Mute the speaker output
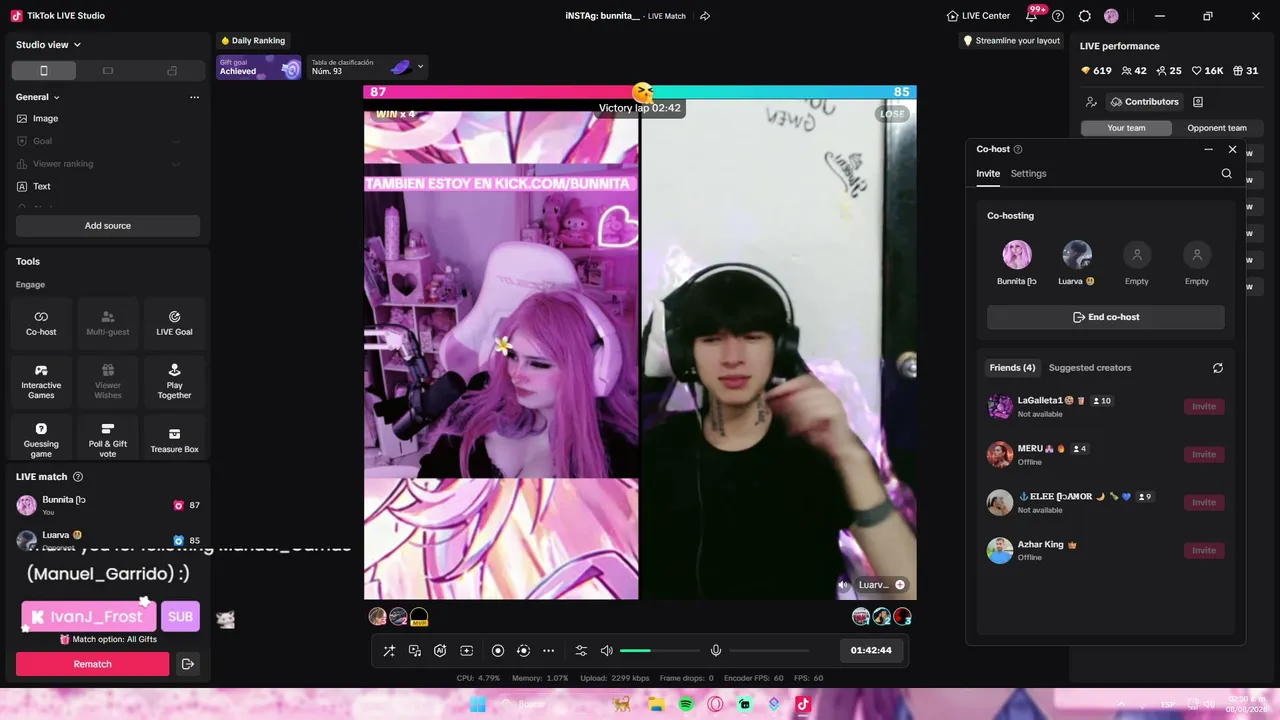 (606, 651)
